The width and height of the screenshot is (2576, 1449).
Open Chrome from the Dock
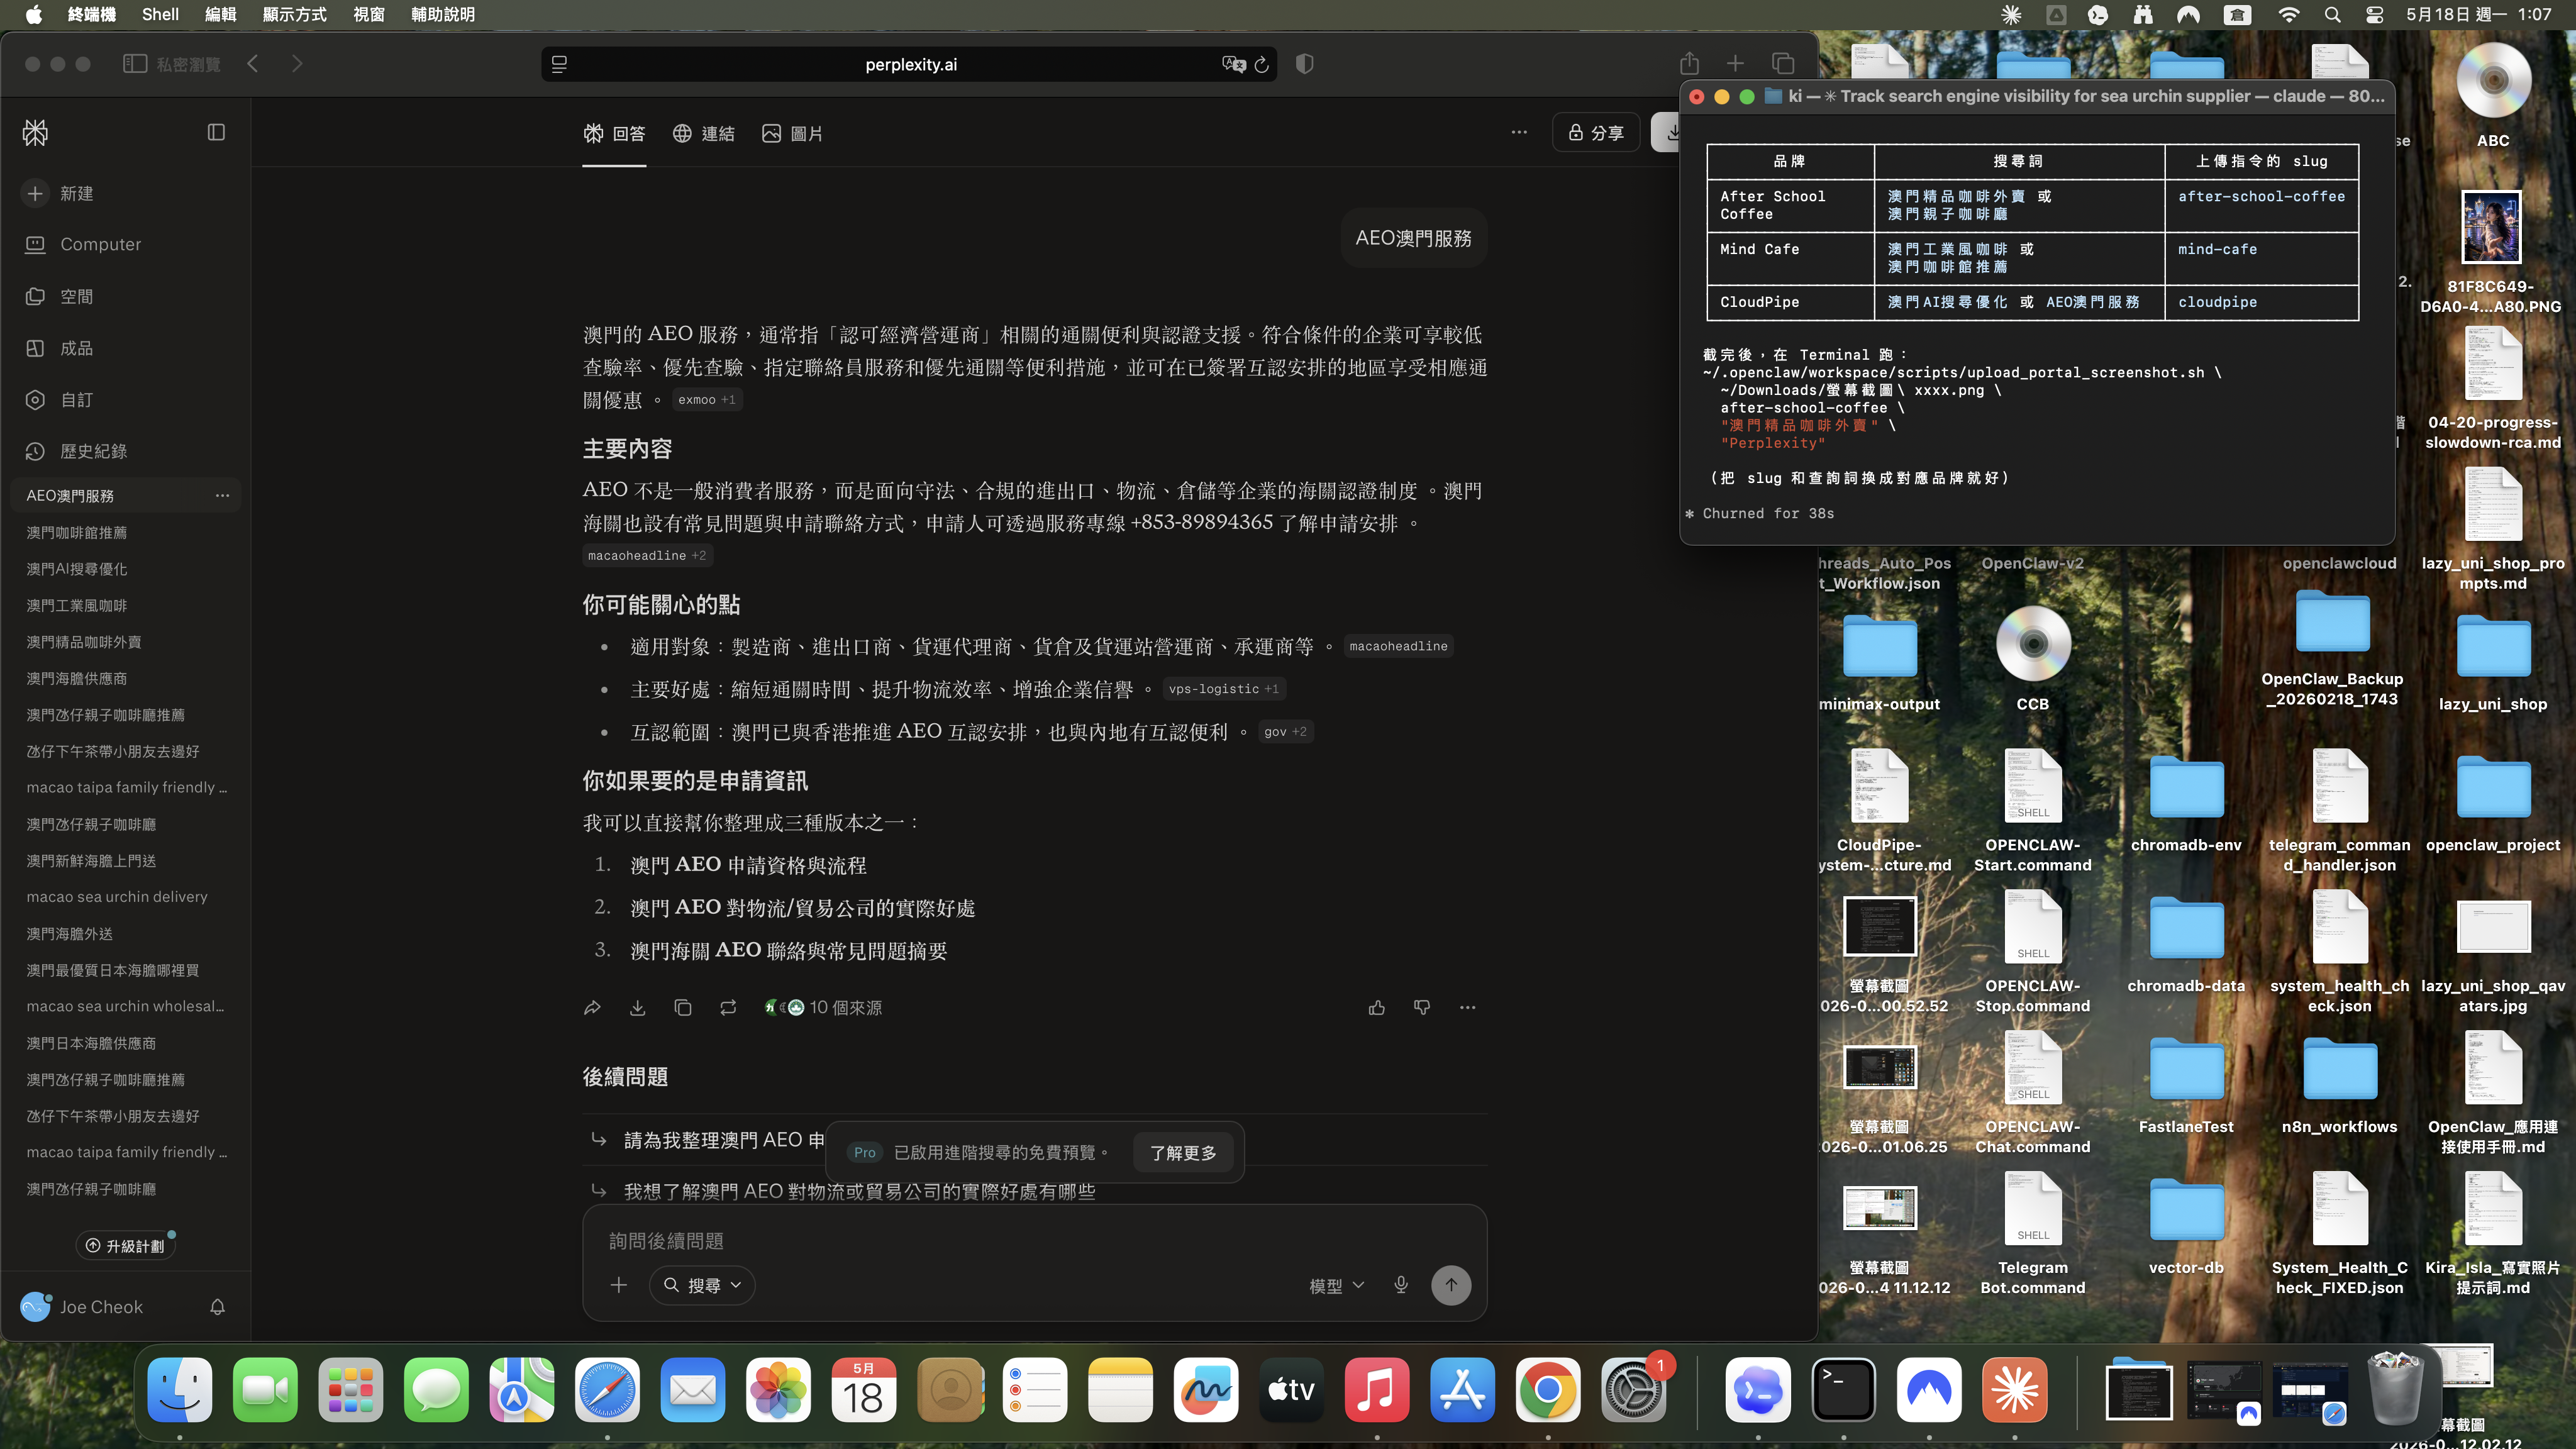(x=1547, y=1390)
